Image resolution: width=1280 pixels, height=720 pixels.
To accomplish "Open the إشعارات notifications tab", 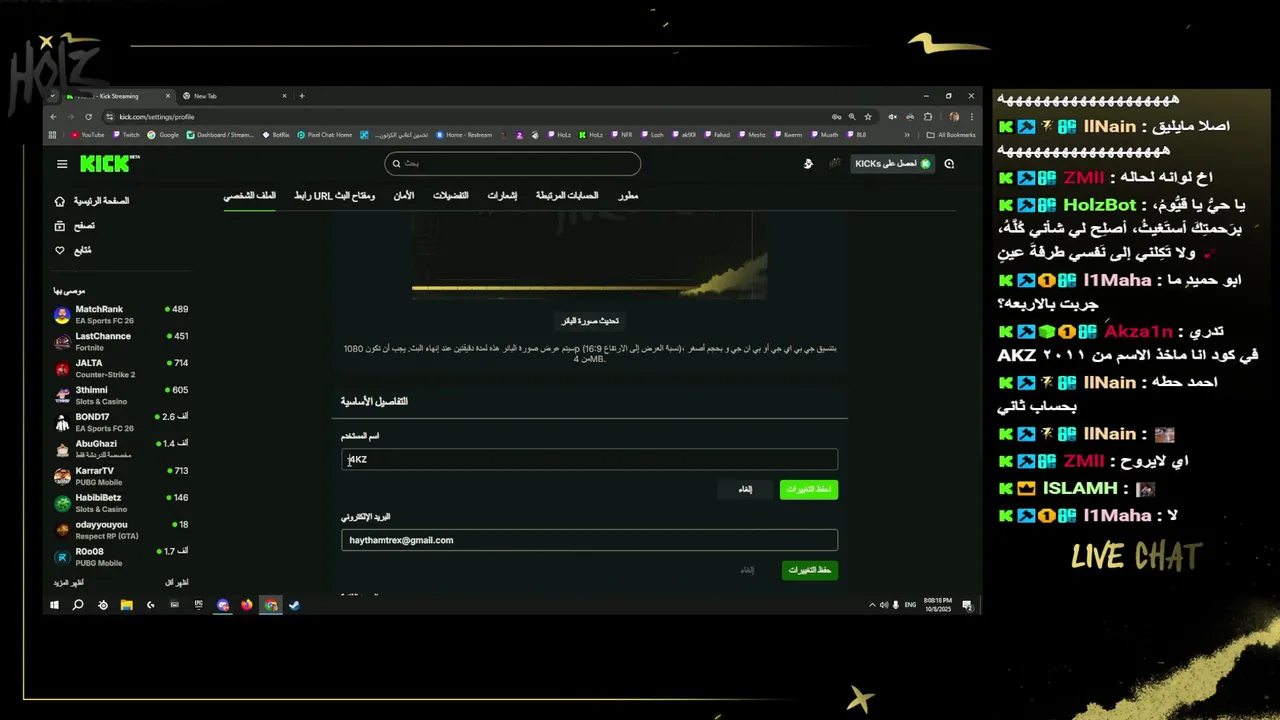I will click(x=502, y=196).
